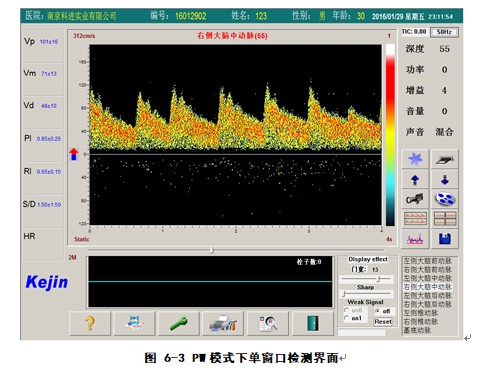Click the red title 右侧大脑中动脉(55)
The height and width of the screenshot is (371, 483).
[x=232, y=36]
